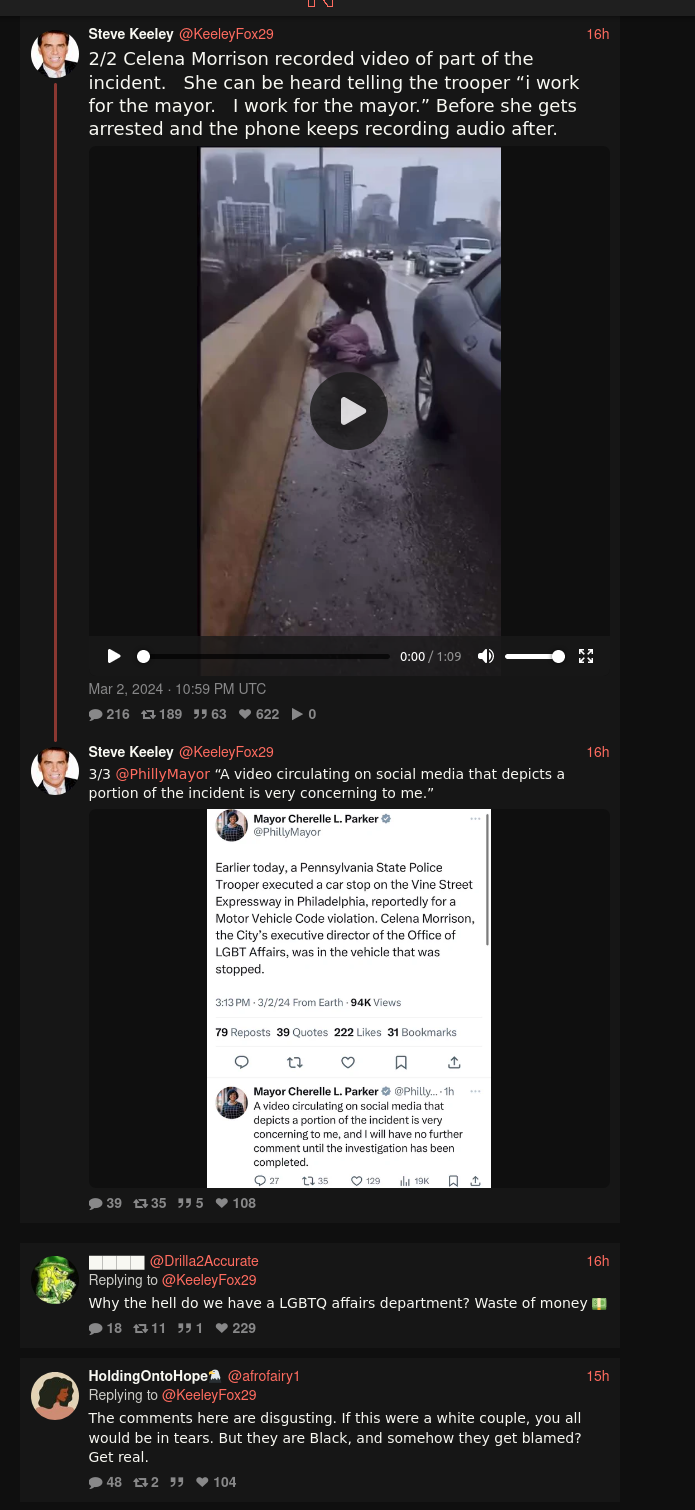Image resolution: width=695 pixels, height=1510 pixels.
Task: Click Steve Keeley's avatar on first tweet
Action: point(55,54)
